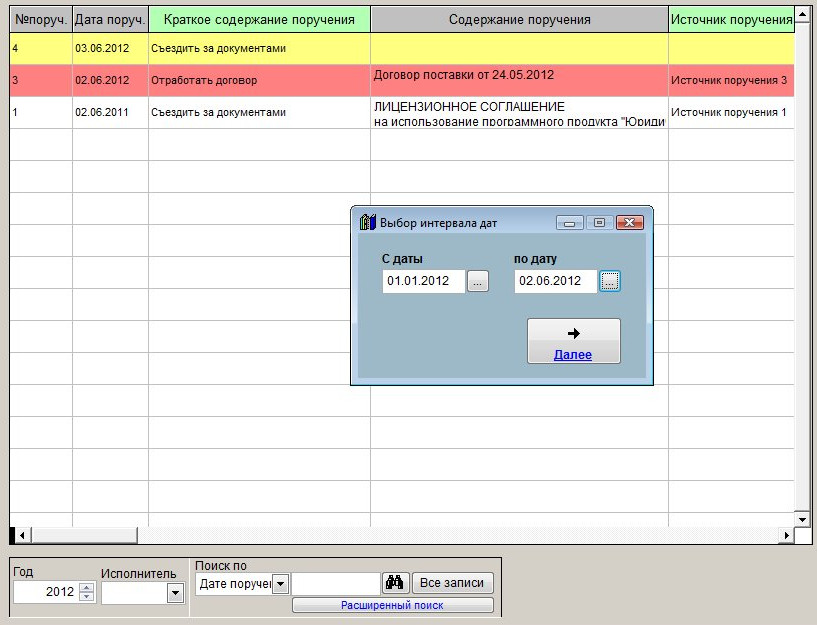Open calendar picker for 'по дату' field
Screen dimensions: 817x625
pyautogui.click(x=610, y=282)
